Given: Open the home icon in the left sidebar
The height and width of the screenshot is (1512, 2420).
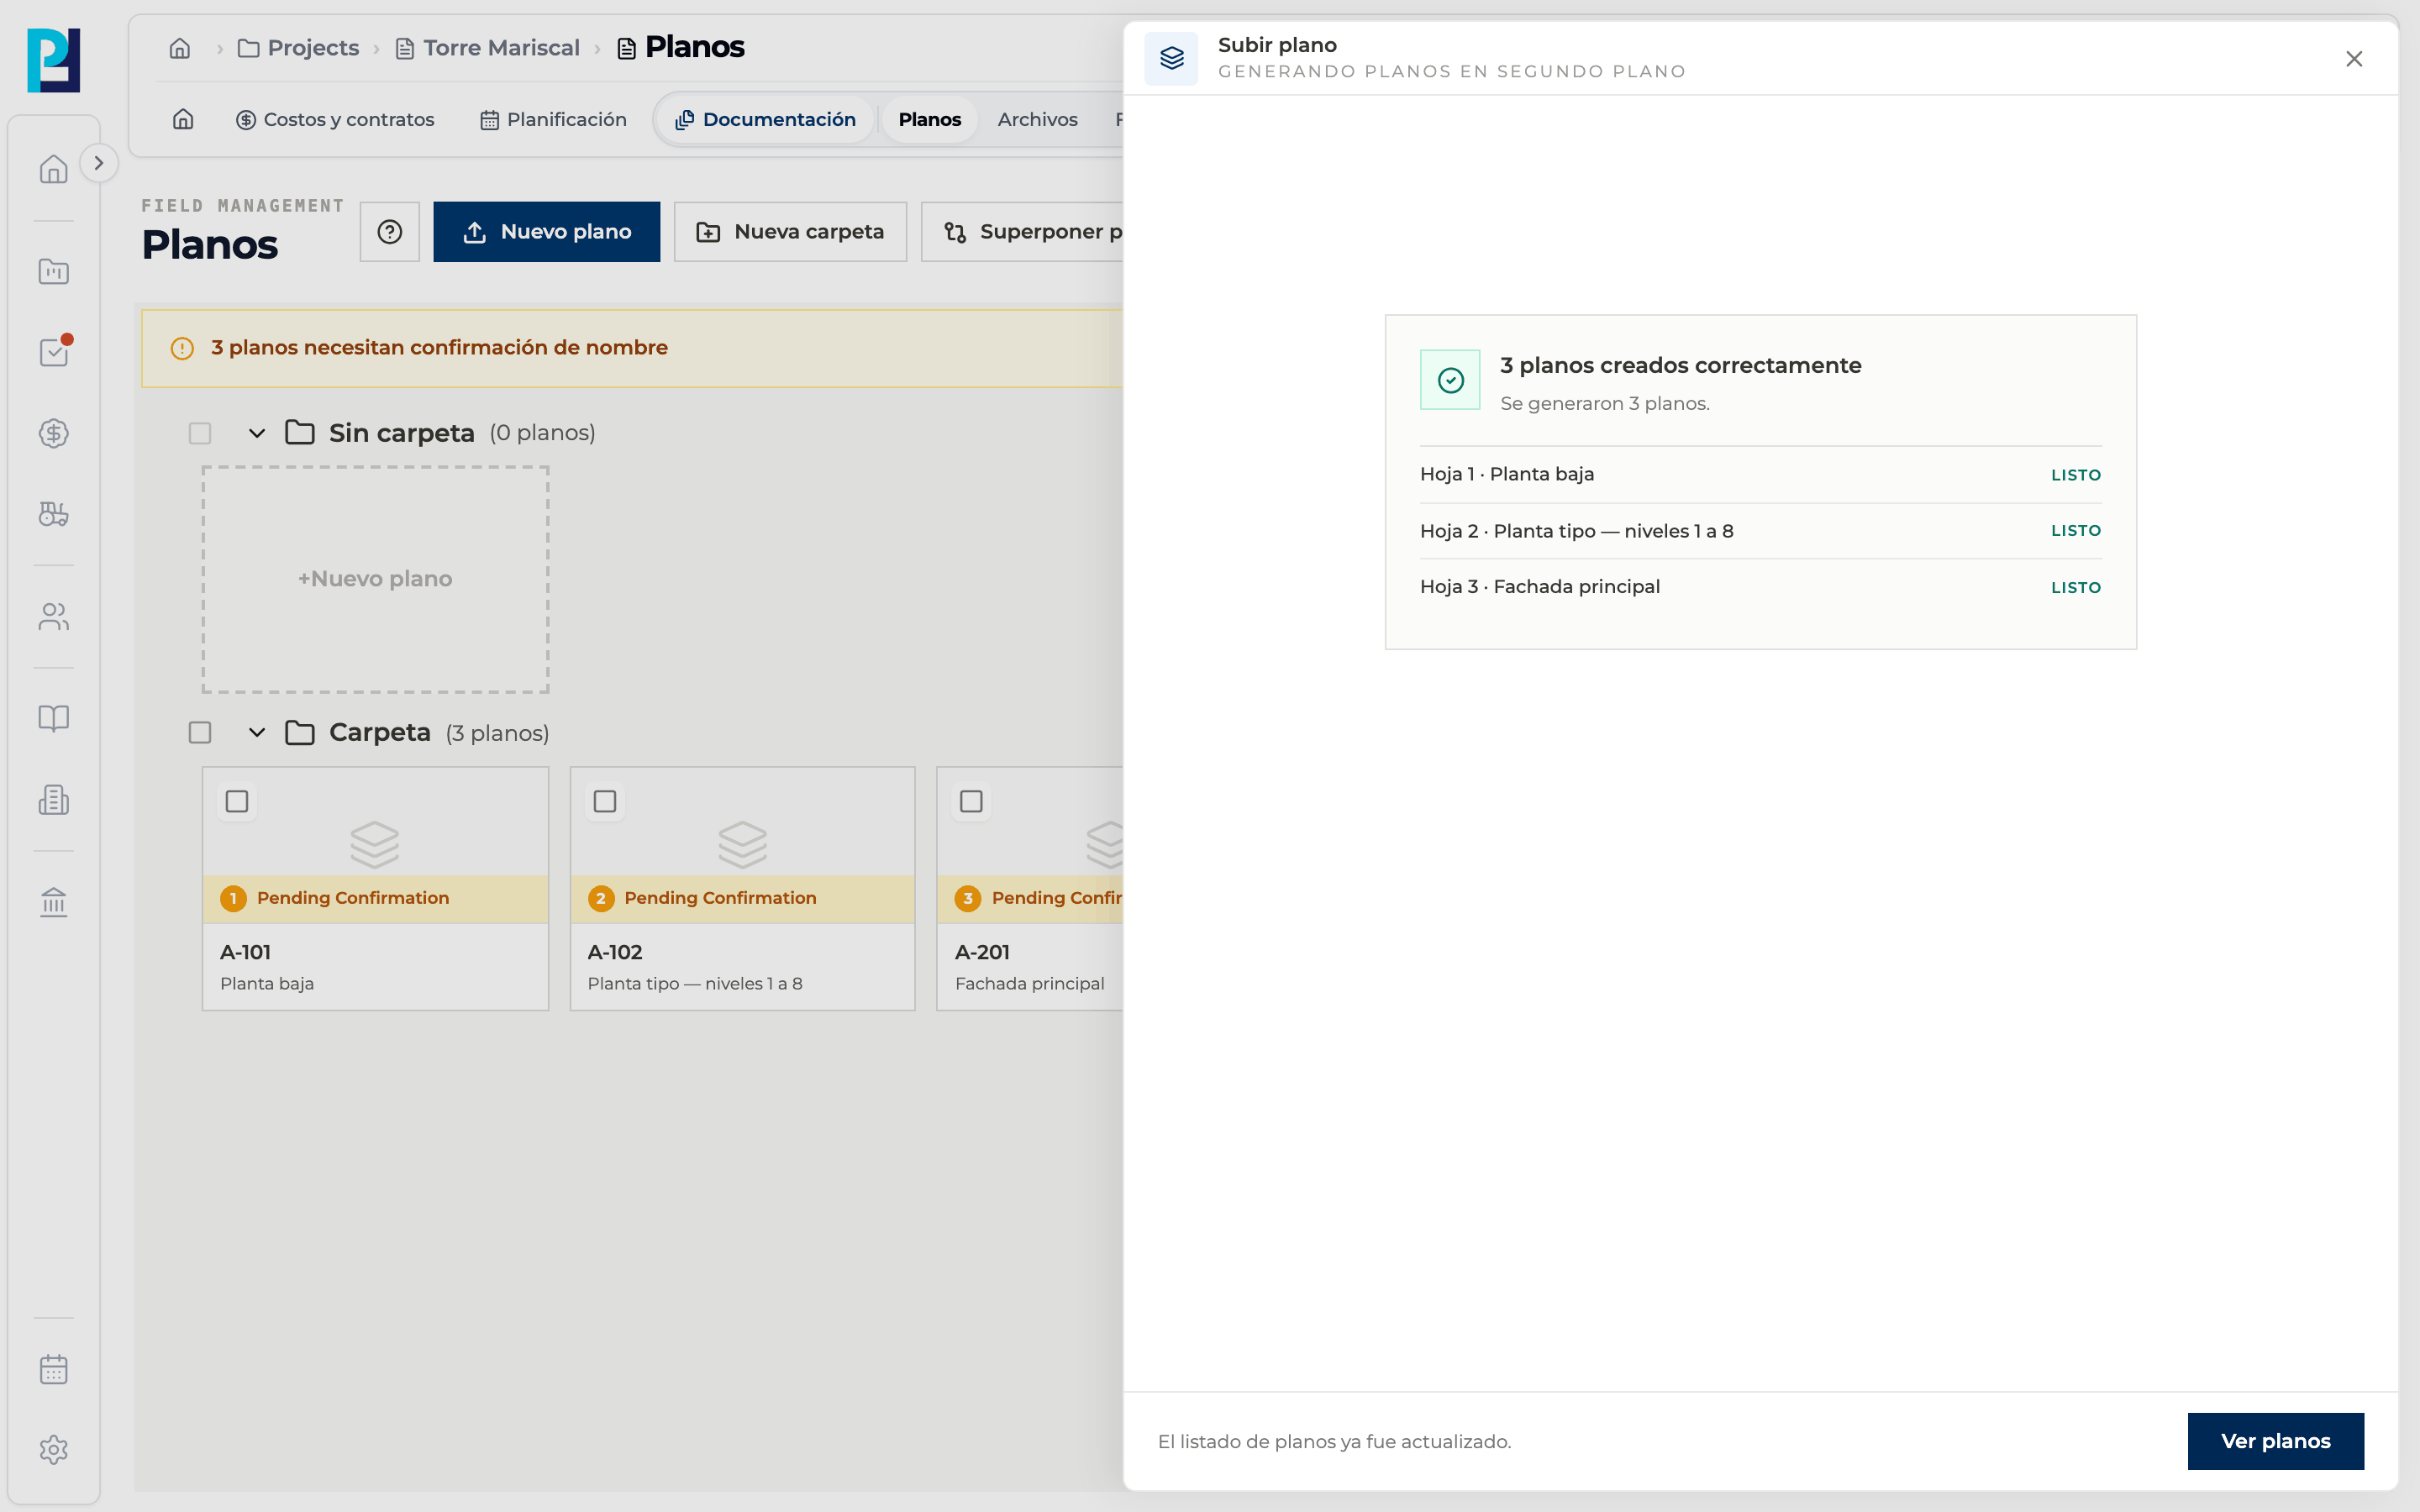Looking at the screenshot, I should pyautogui.click(x=54, y=168).
